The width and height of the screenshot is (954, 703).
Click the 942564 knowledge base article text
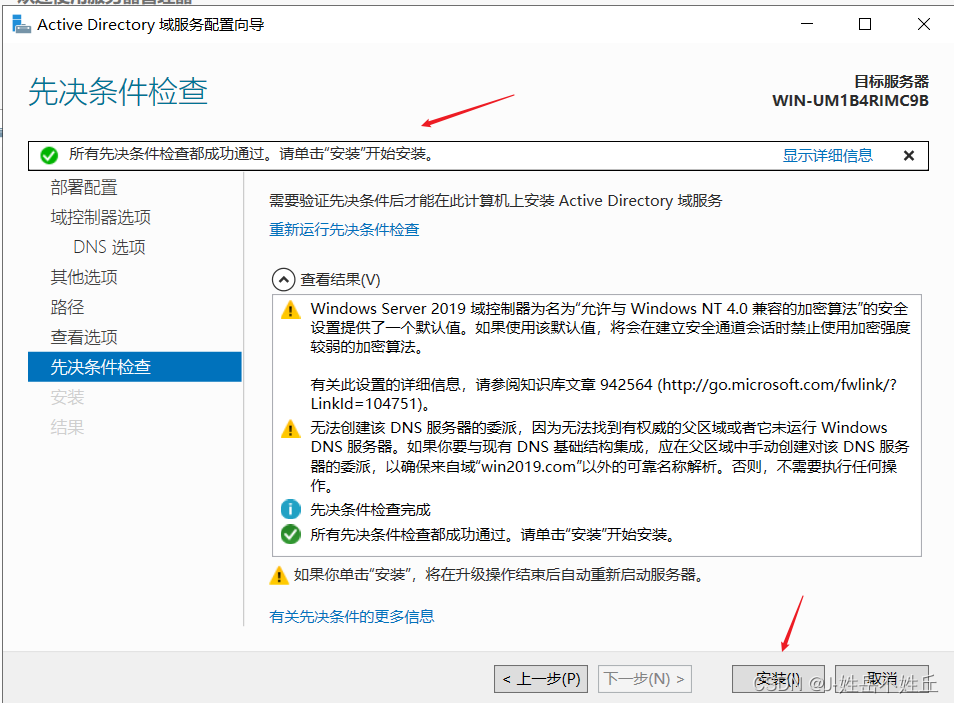point(626,385)
